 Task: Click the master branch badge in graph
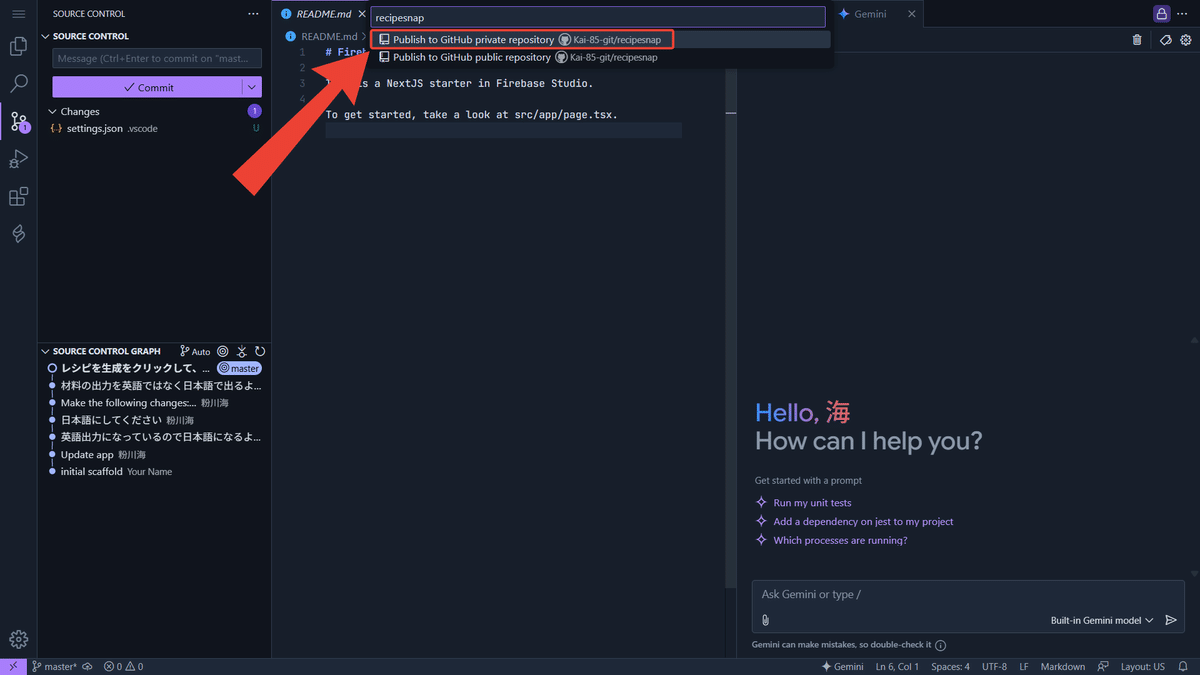click(239, 369)
